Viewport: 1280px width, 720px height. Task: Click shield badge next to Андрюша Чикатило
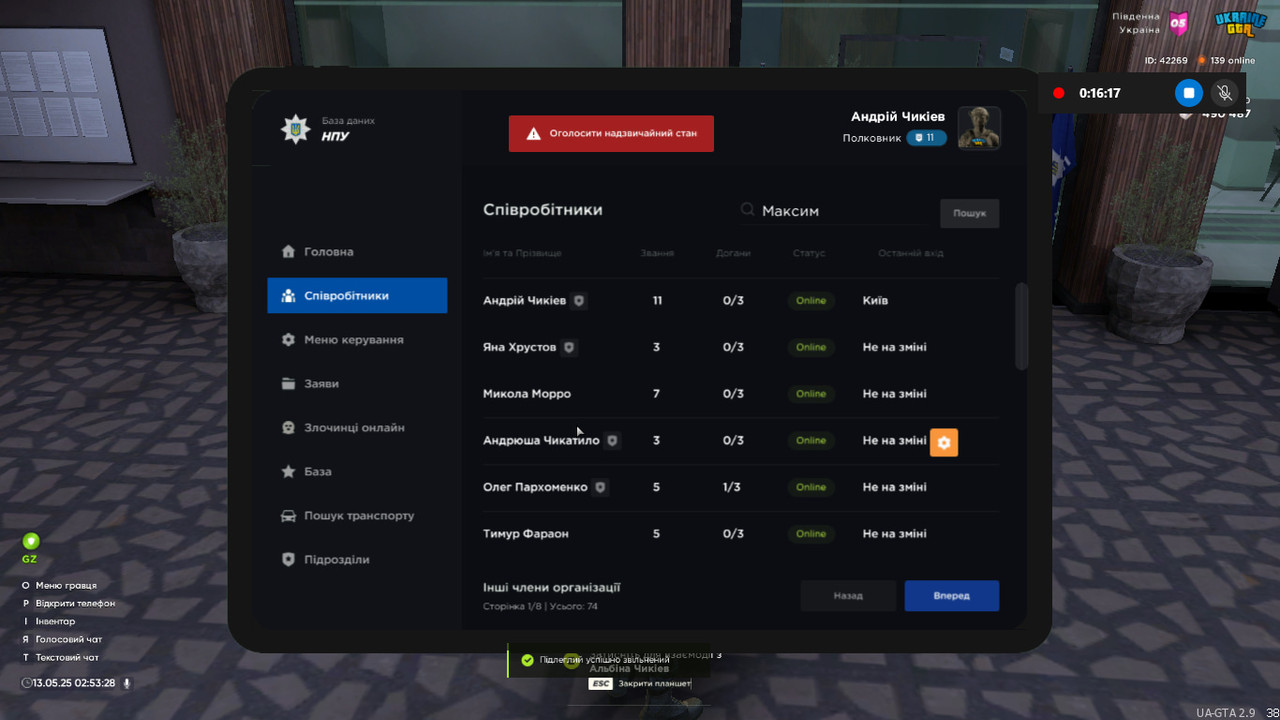click(x=612, y=441)
